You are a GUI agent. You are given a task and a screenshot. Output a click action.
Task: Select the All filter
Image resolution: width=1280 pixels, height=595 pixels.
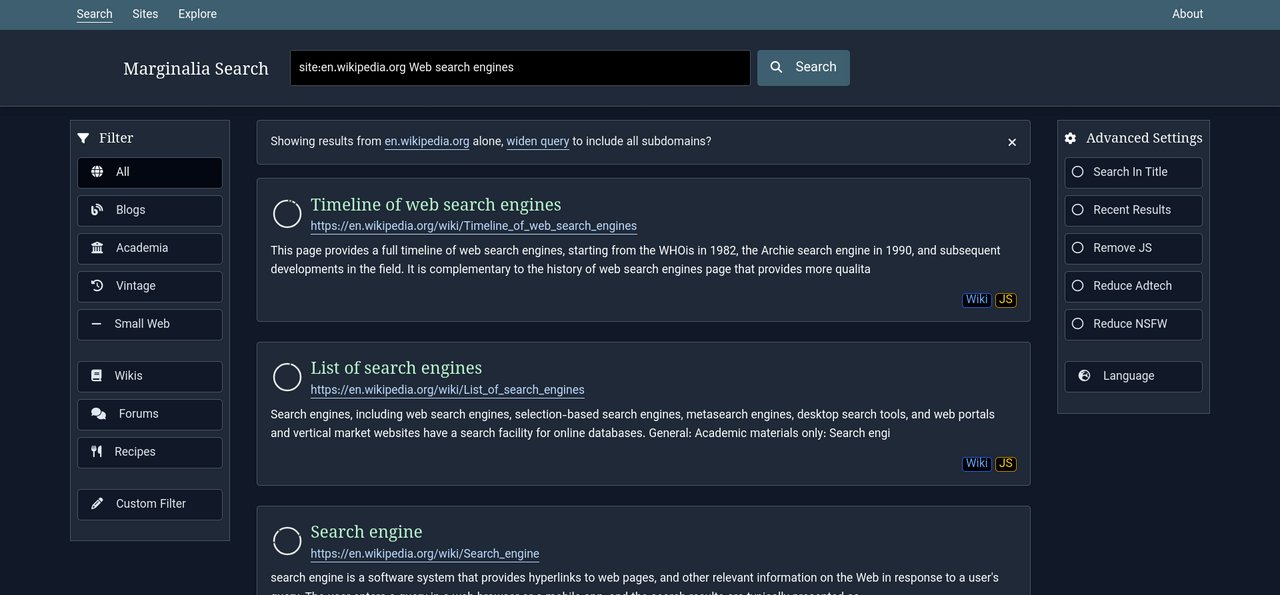coord(150,172)
